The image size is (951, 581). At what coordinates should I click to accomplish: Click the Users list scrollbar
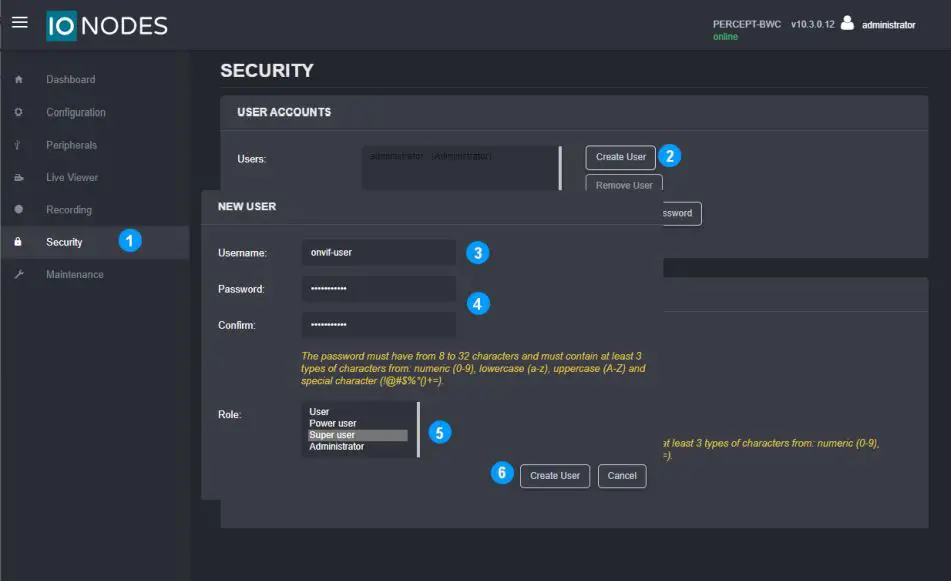(560, 168)
